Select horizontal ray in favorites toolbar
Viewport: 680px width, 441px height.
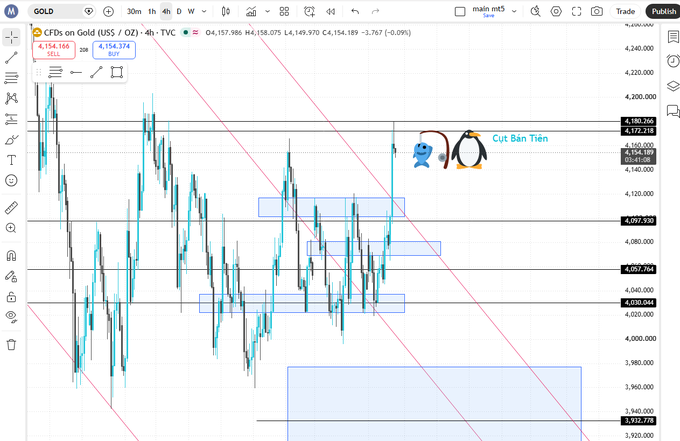76,72
